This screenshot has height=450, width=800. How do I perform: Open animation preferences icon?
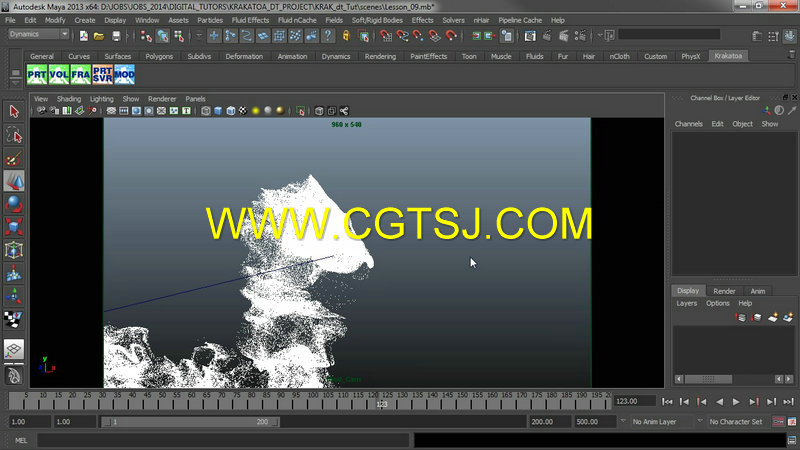[x=792, y=421]
